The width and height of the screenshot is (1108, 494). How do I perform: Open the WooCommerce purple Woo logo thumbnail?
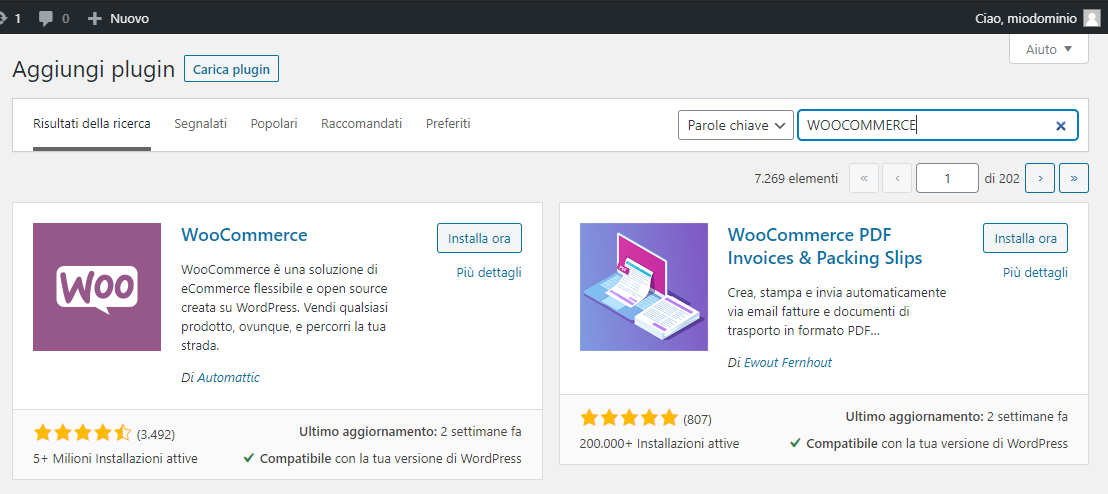click(x=97, y=287)
